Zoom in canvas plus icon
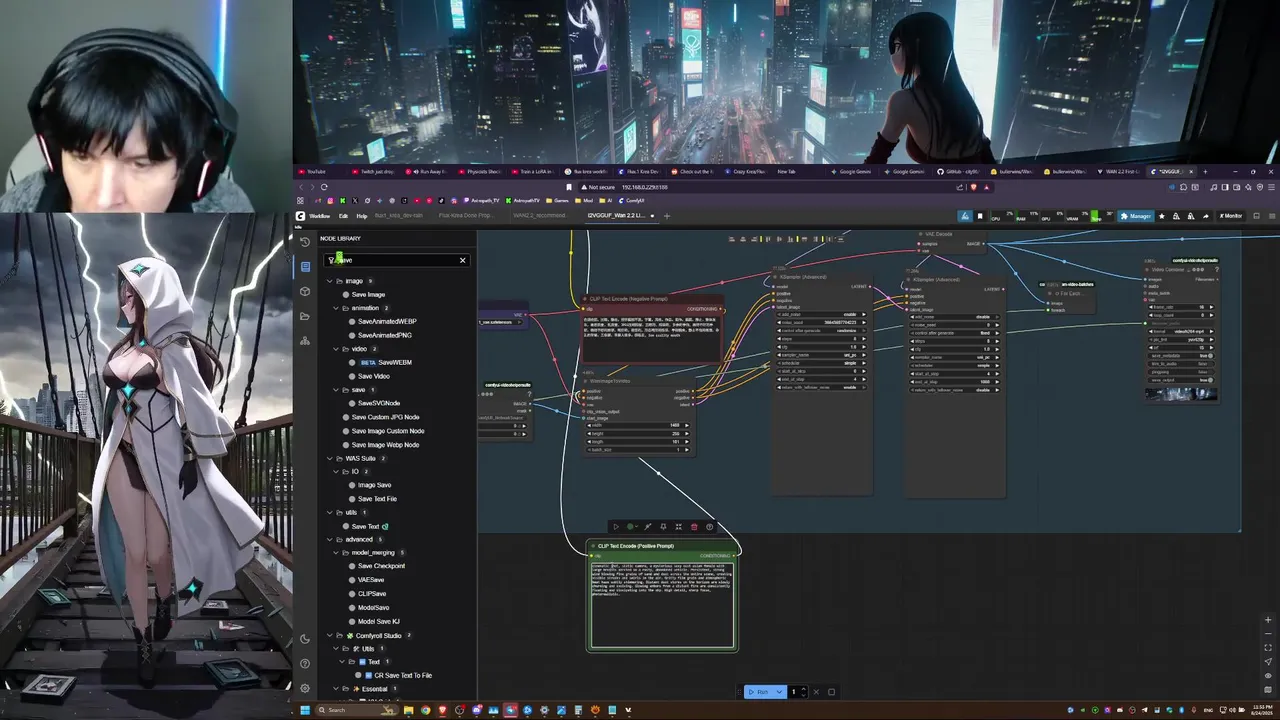Viewport: 1280px width, 720px height. [x=1268, y=620]
